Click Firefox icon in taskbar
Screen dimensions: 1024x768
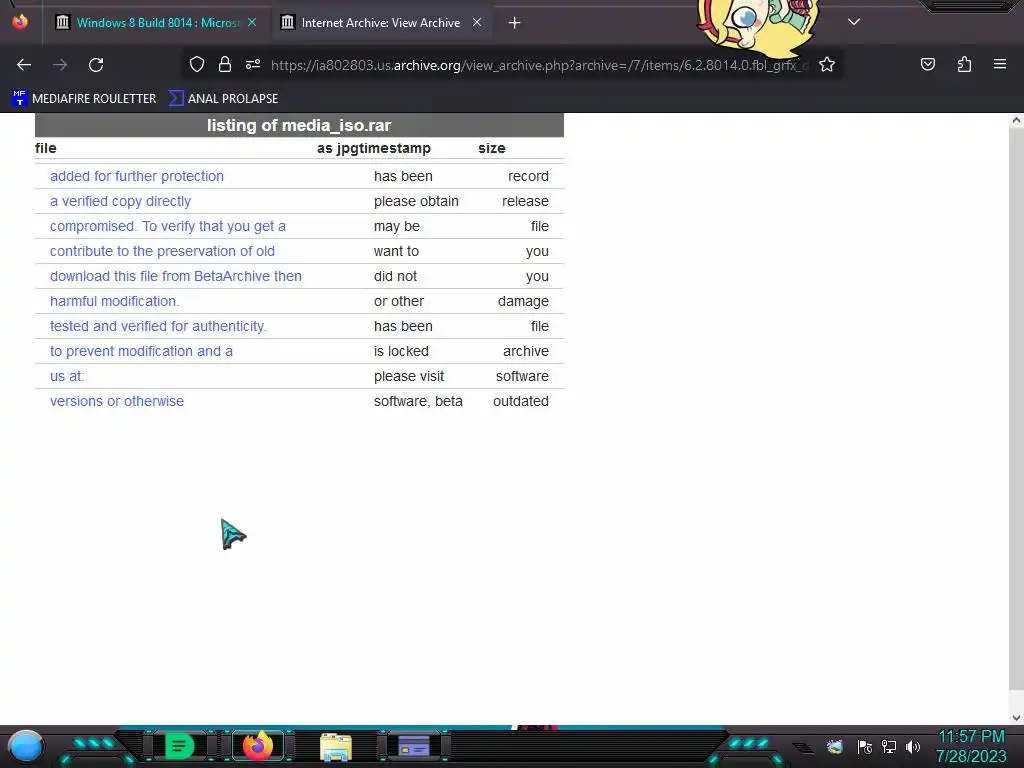(x=257, y=746)
